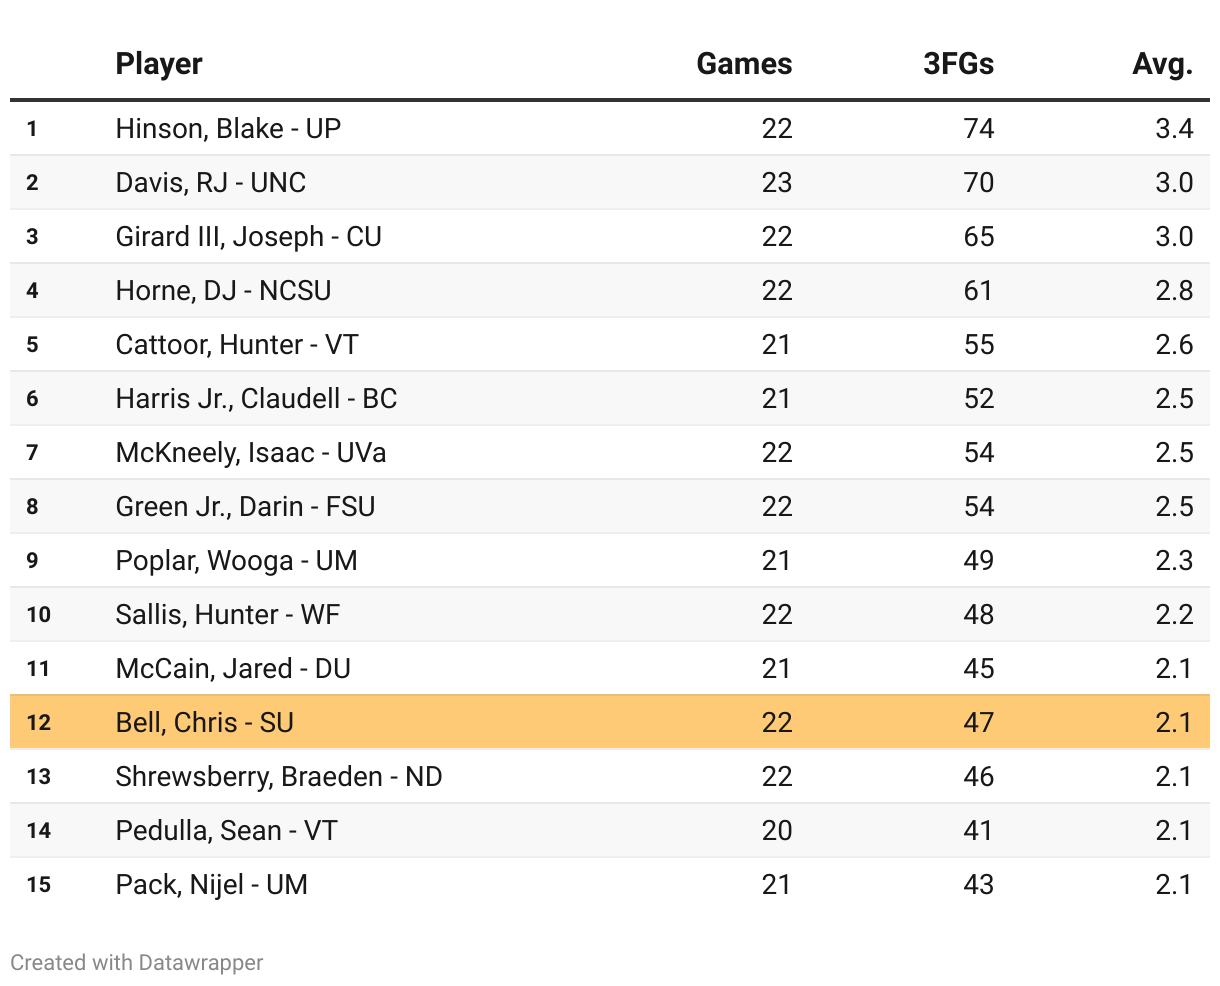
Task: Click player name Davis, RJ - UNC
Action: (x=211, y=183)
